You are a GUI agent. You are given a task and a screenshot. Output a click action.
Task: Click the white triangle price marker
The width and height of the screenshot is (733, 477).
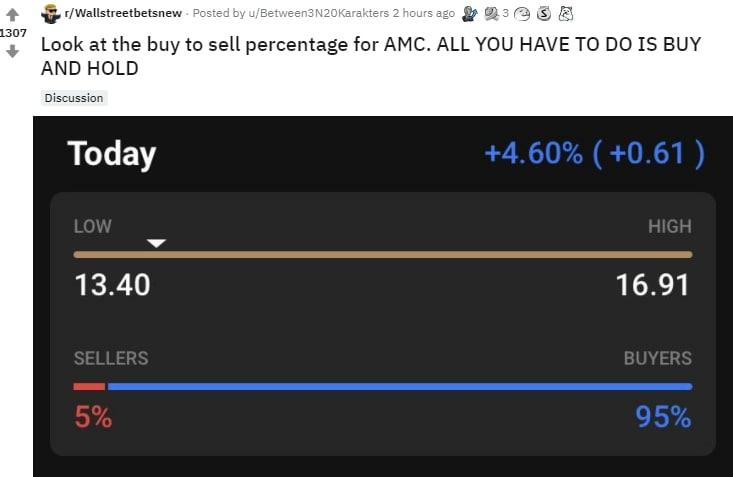(x=156, y=243)
